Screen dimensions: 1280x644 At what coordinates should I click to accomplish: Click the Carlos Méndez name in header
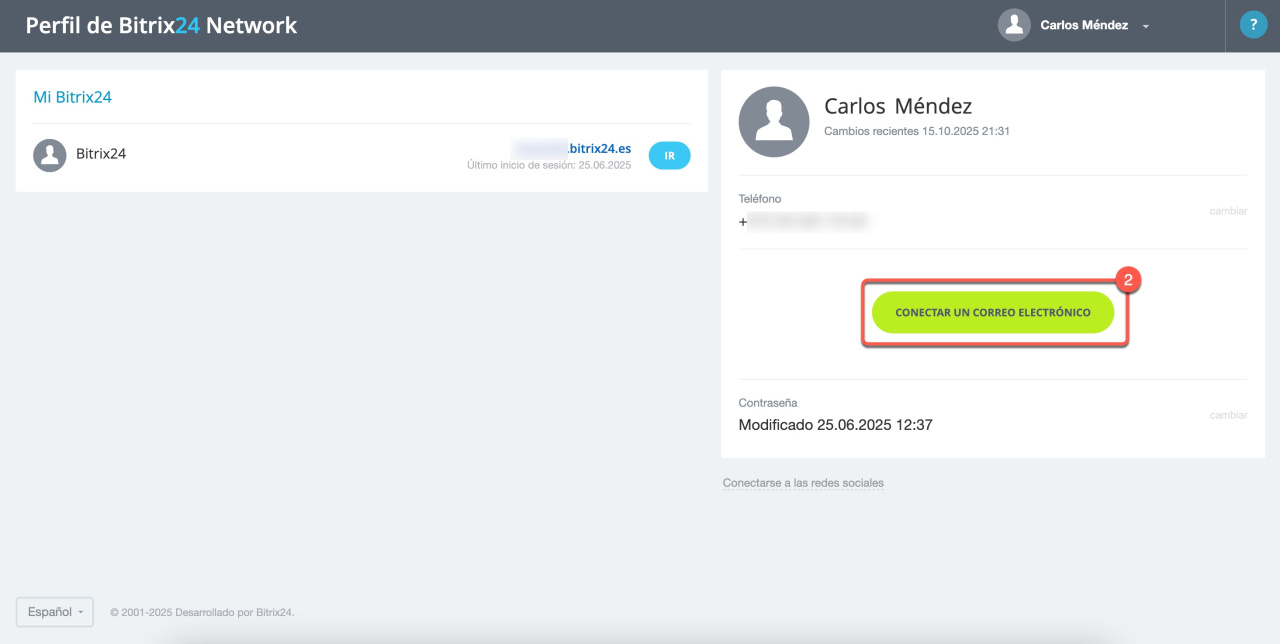click(x=1084, y=25)
